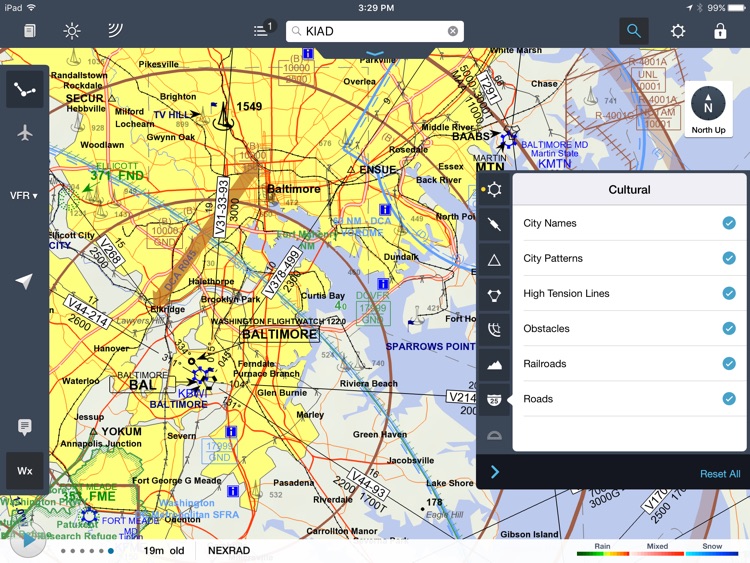
Task: Tap the blue magnifier search button
Action: tap(634, 31)
